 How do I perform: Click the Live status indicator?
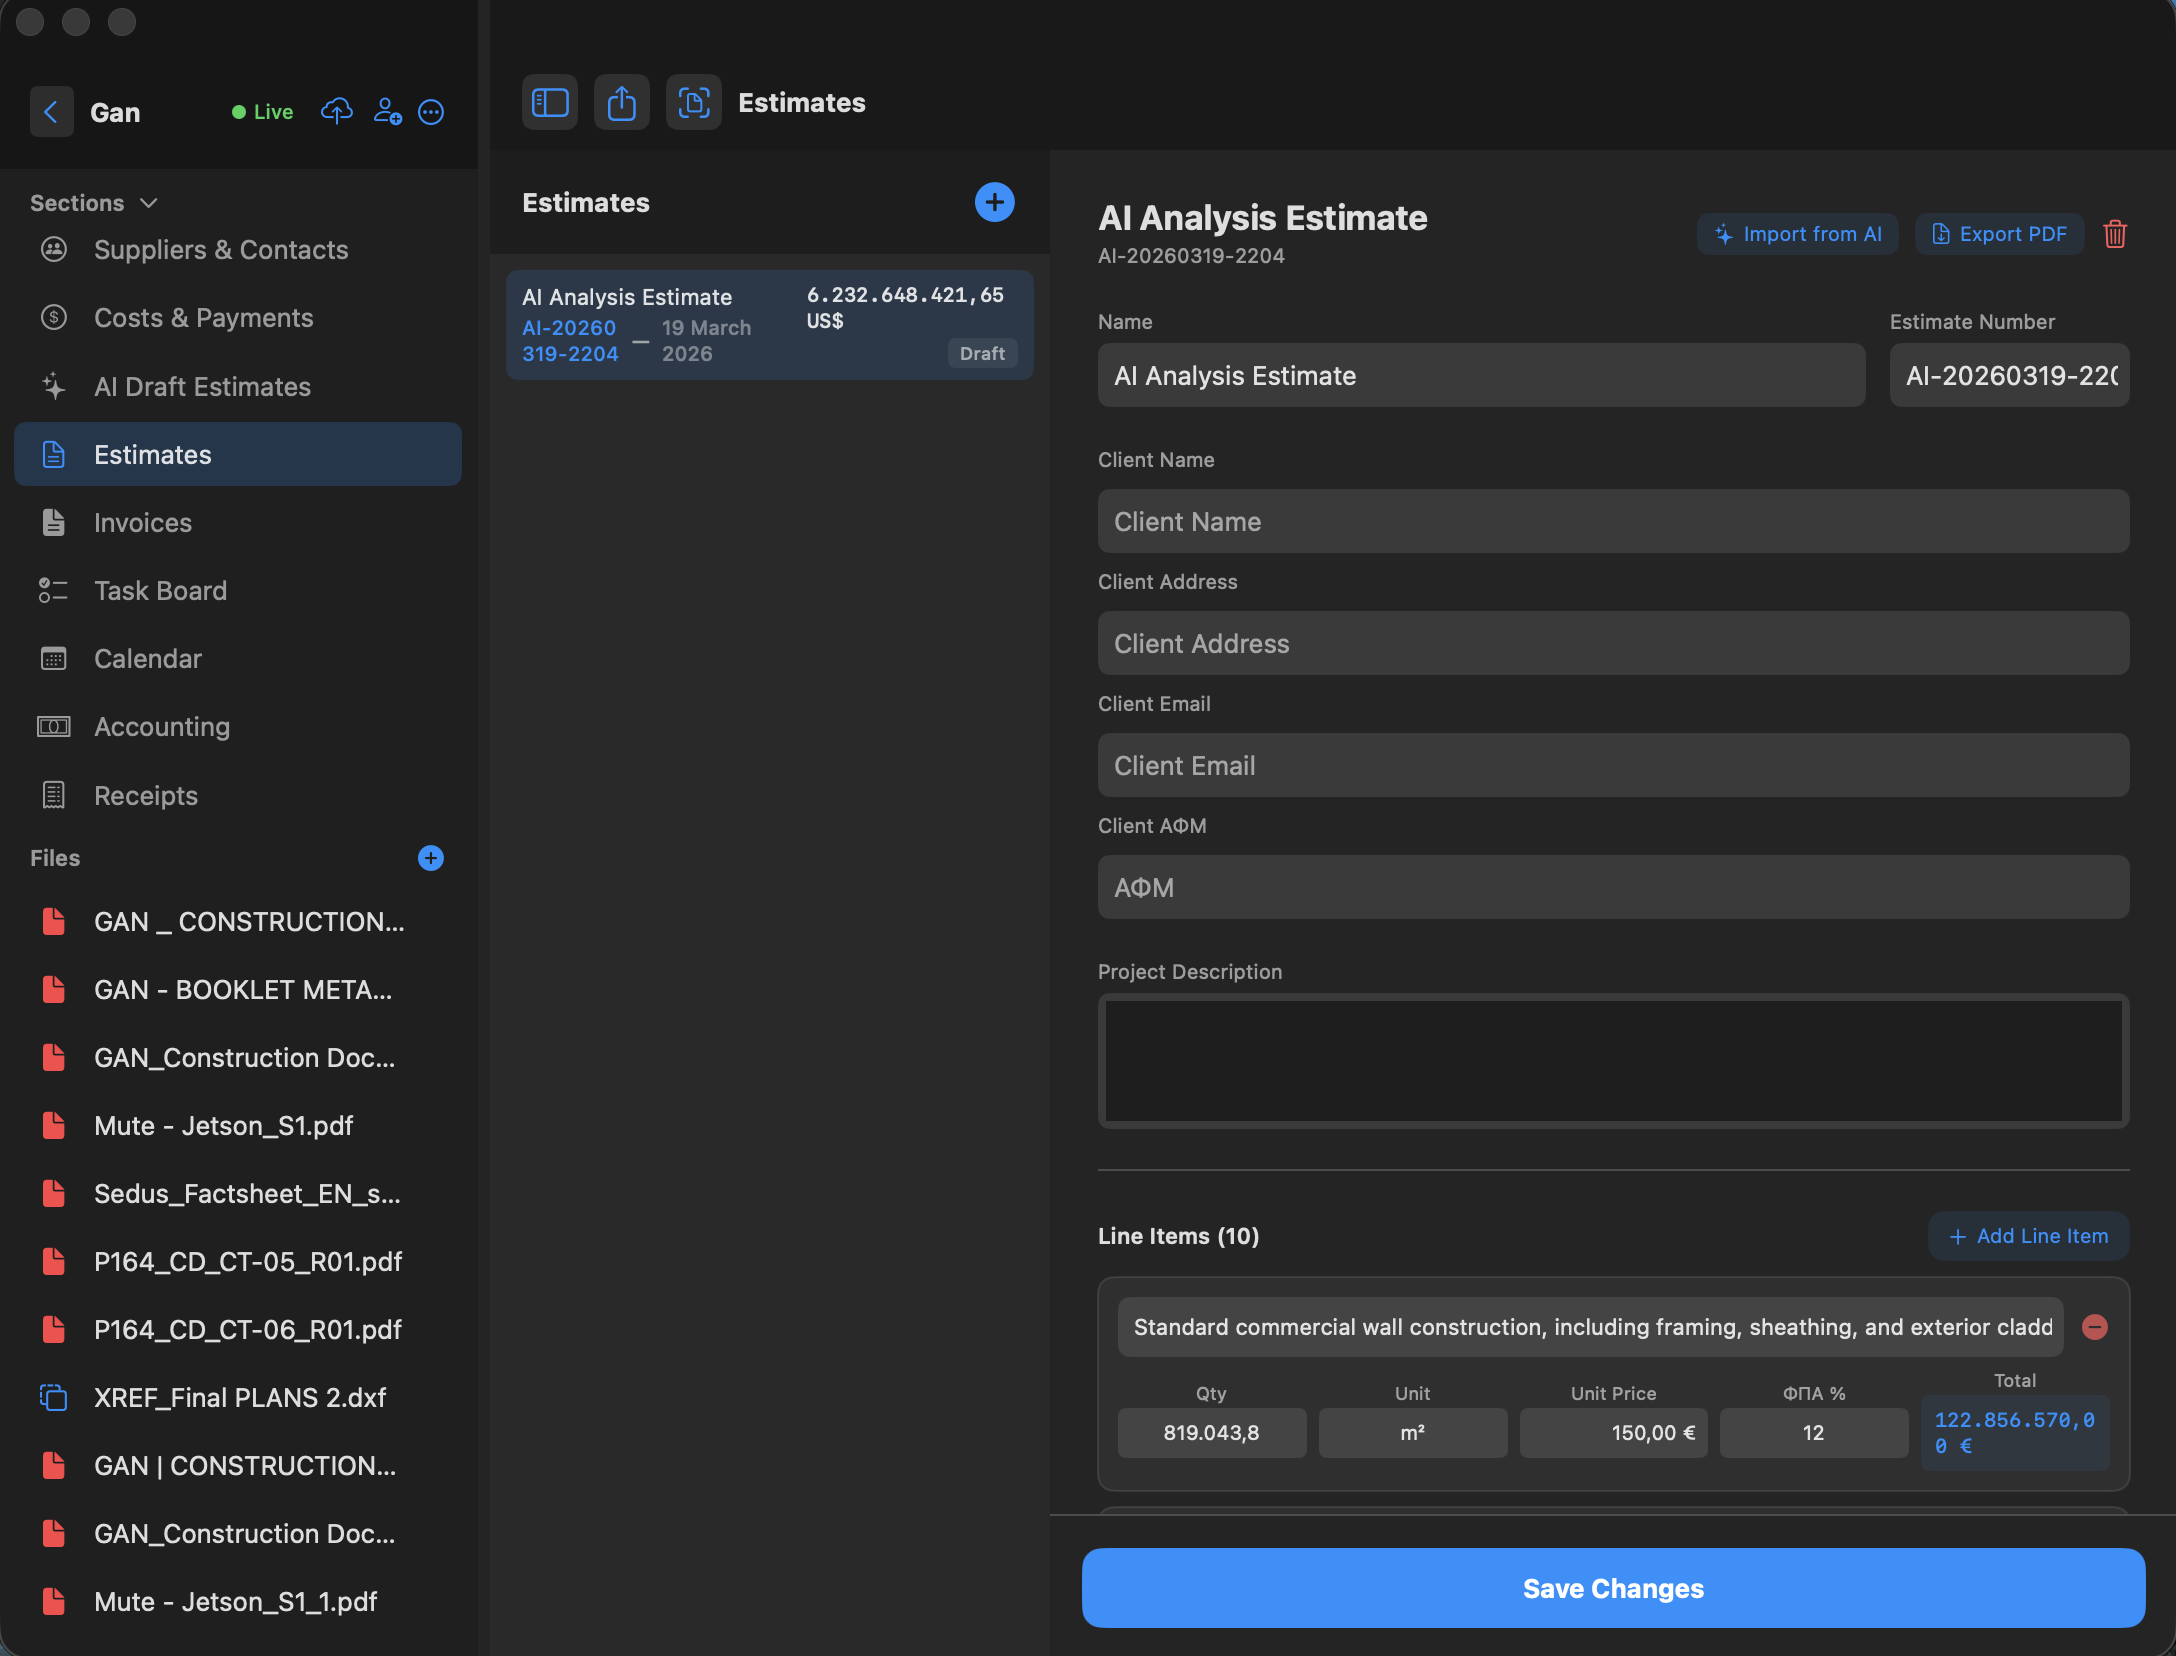pos(262,112)
